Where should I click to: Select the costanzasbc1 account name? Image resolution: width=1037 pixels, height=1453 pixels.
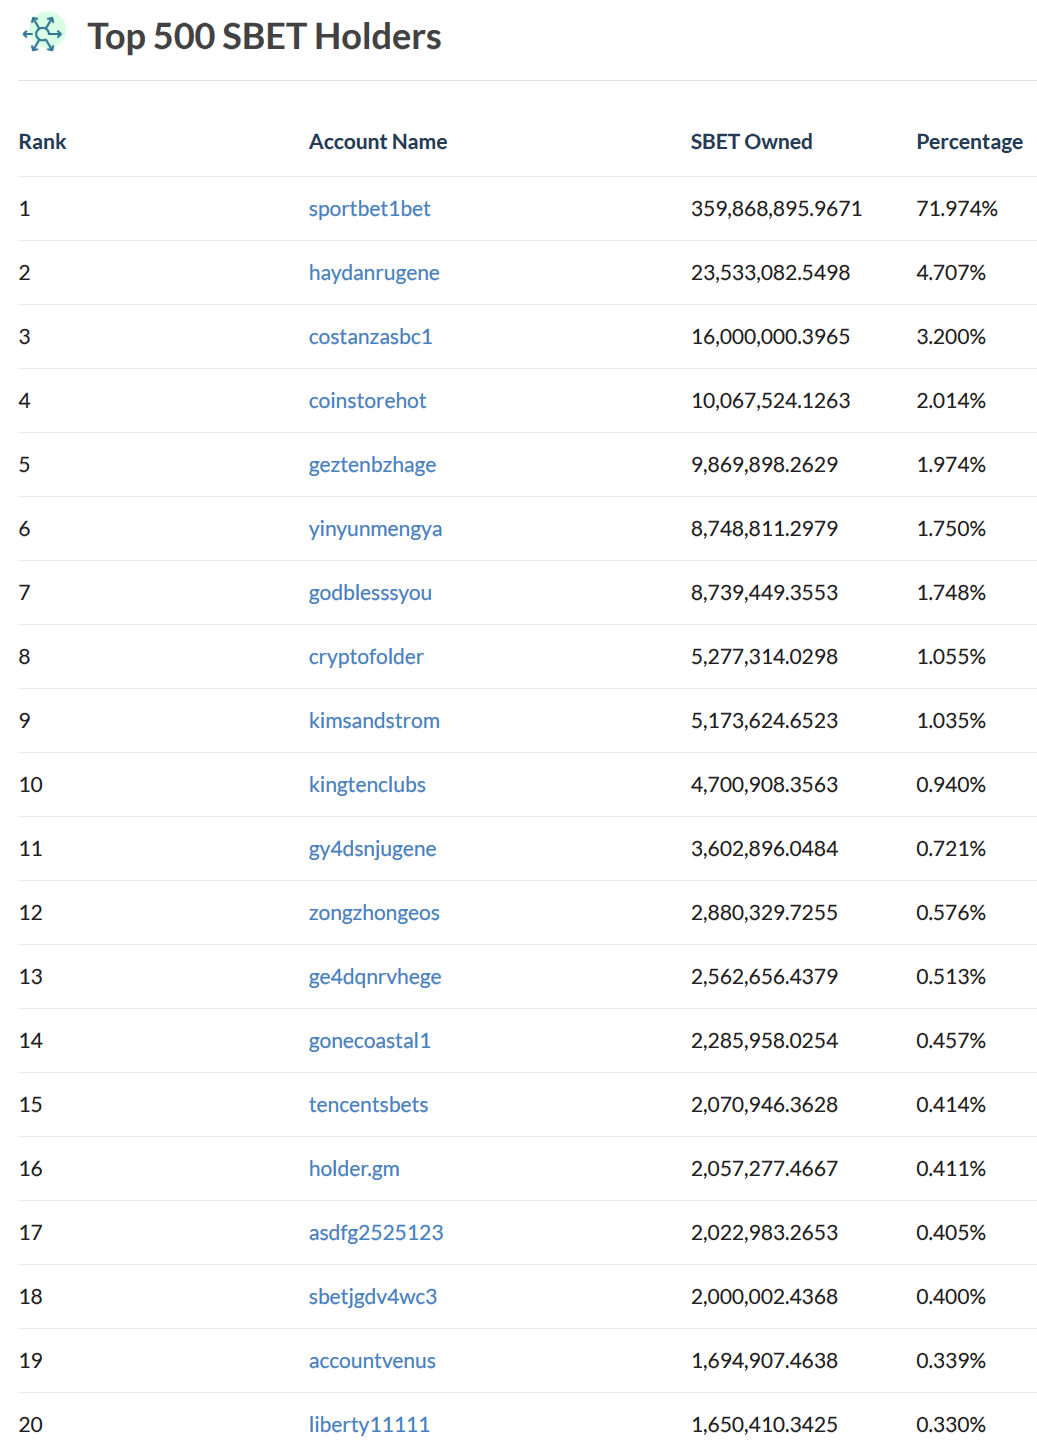[x=370, y=337]
